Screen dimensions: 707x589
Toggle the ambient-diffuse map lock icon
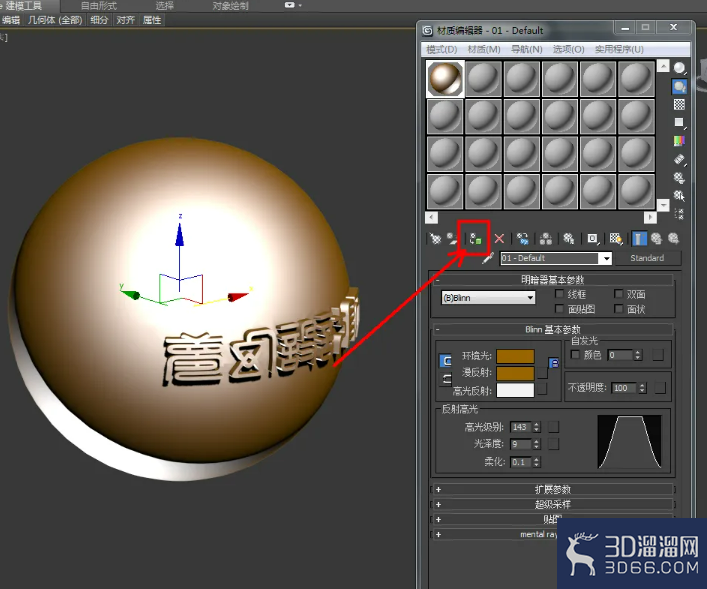[554, 363]
